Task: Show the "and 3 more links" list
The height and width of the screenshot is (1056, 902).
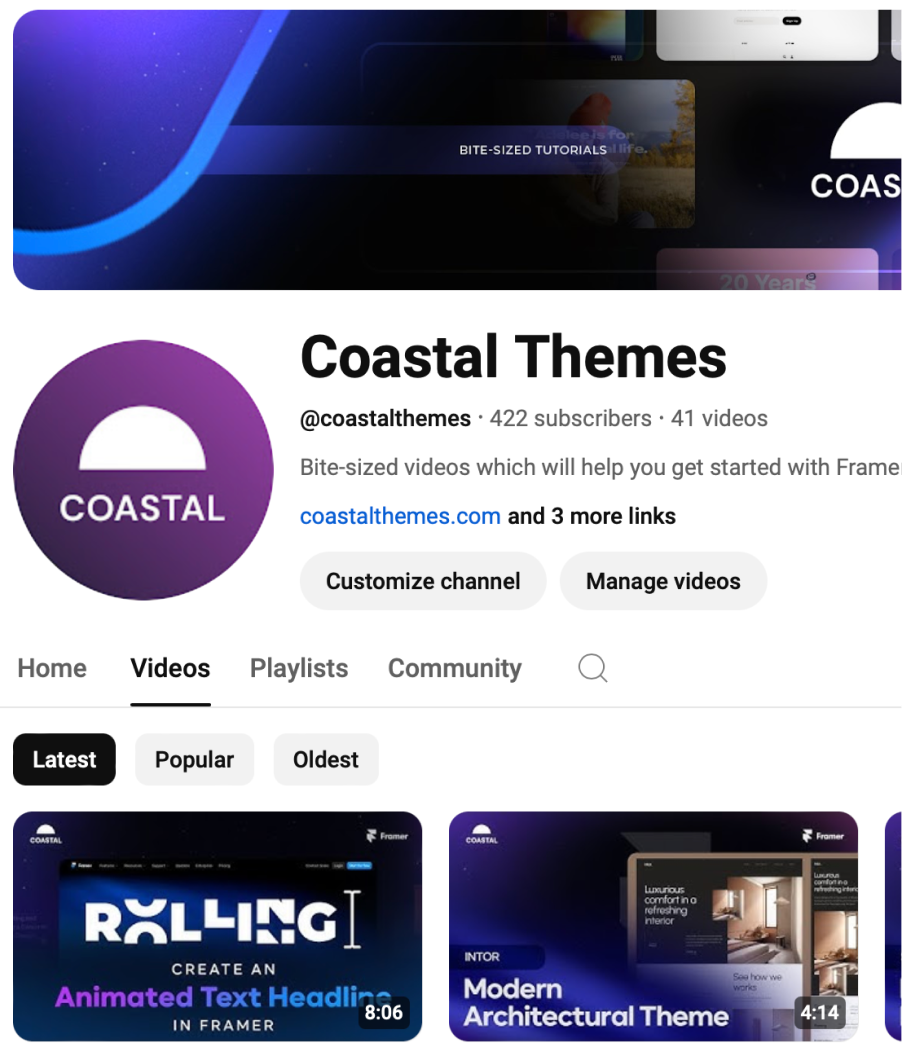Action: click(x=591, y=516)
